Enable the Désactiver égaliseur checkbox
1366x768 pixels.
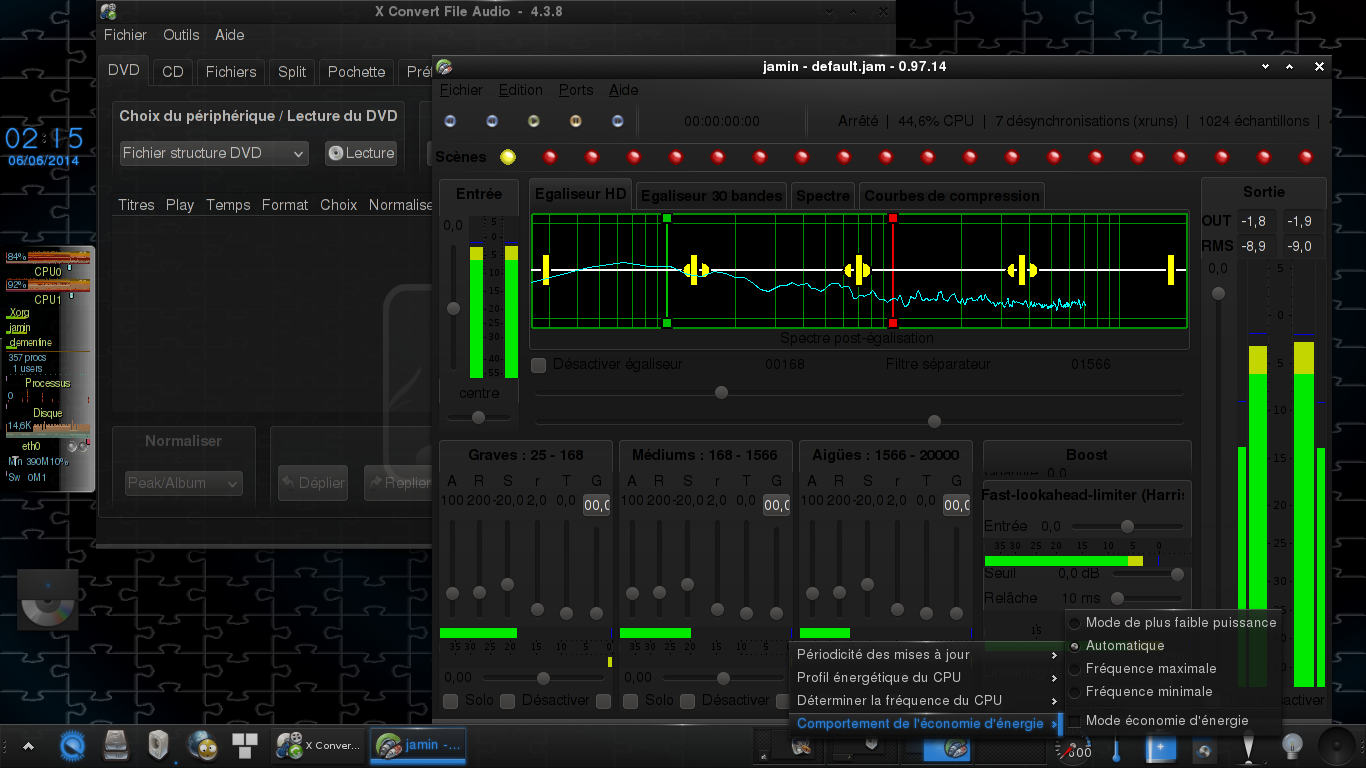click(x=539, y=365)
